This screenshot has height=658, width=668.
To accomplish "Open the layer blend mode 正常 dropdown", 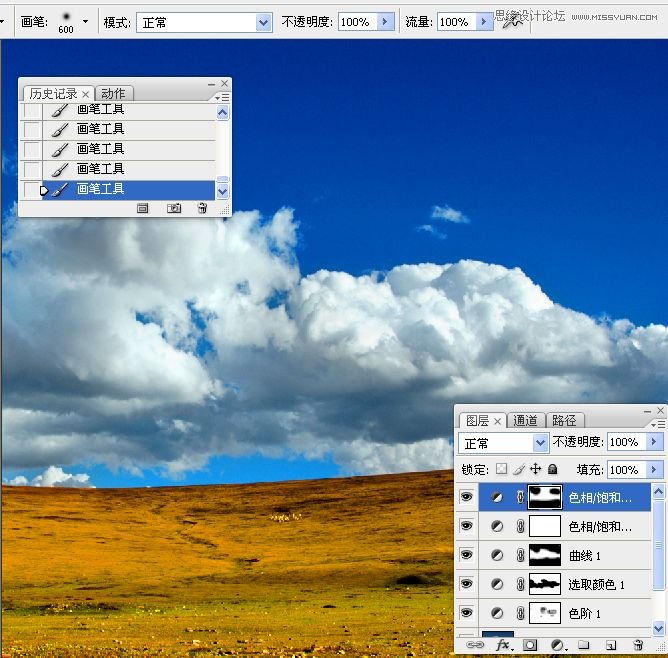I will point(503,444).
